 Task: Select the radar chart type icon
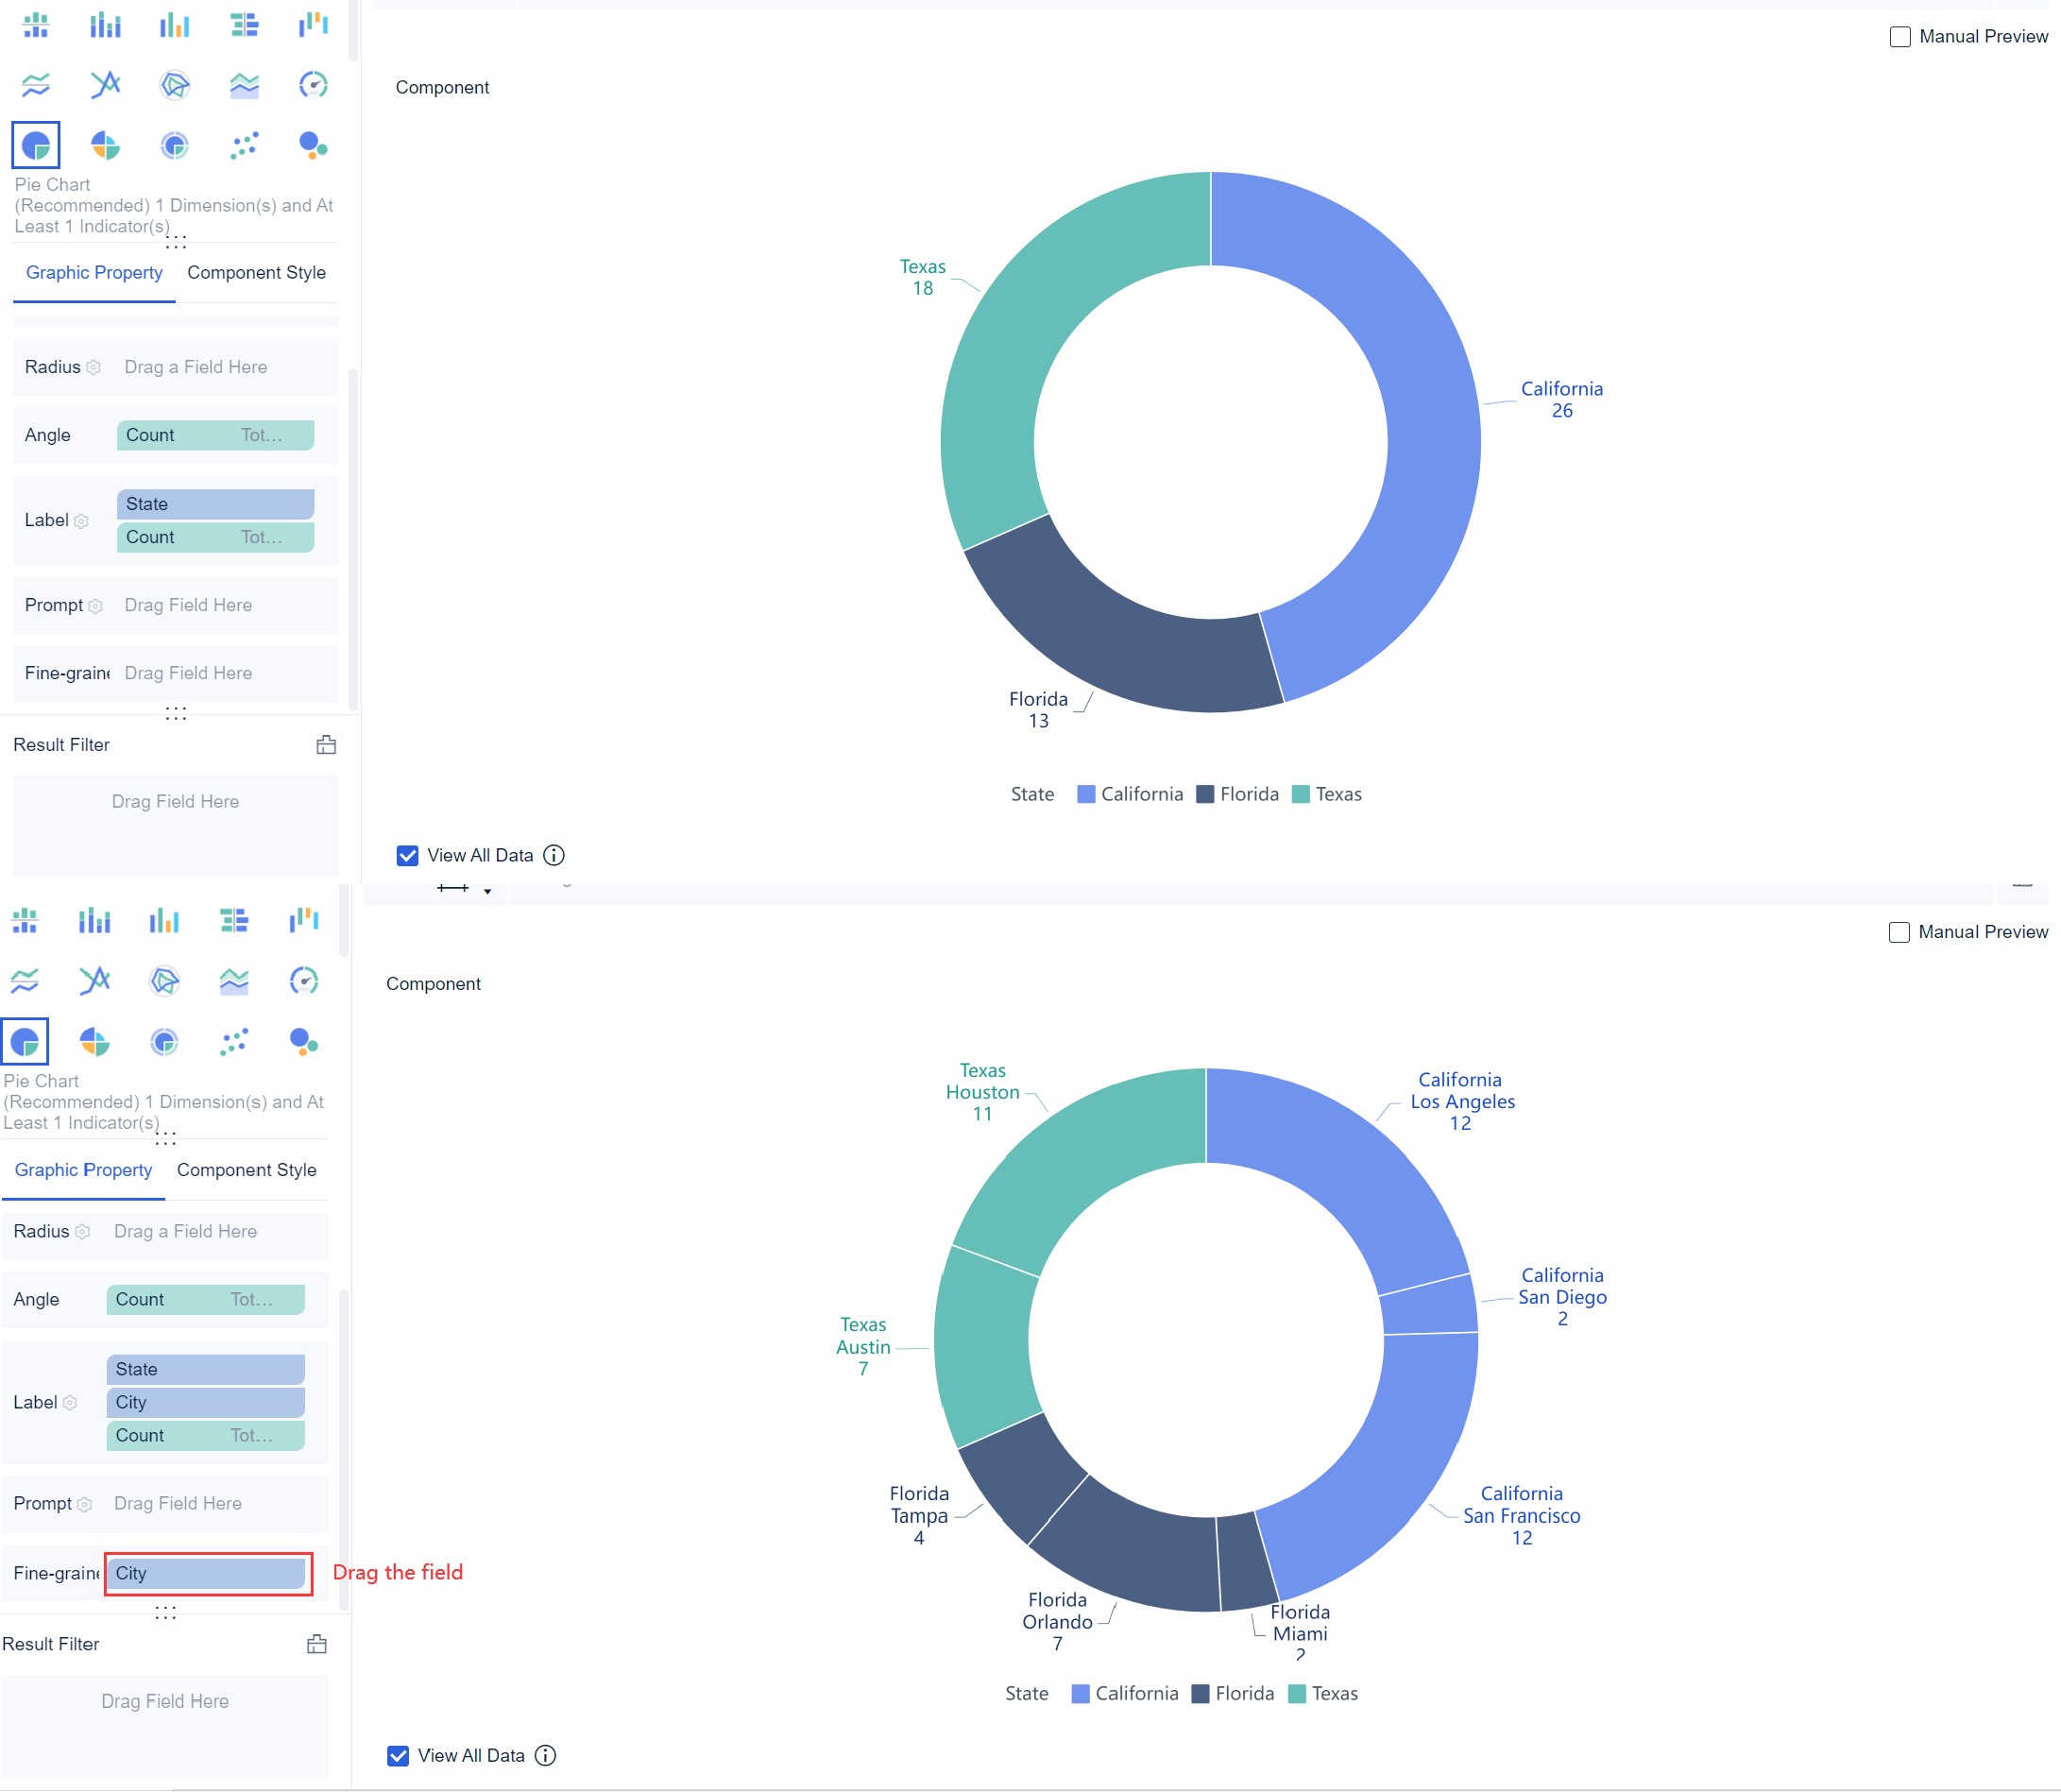point(176,85)
